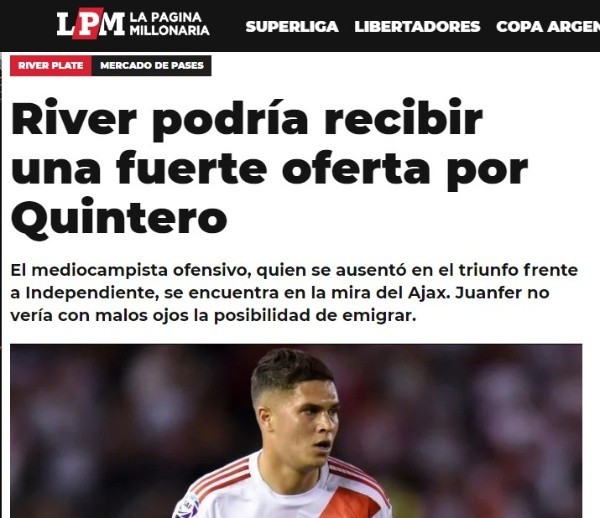
Task: Open the SUPERLIGA menu item
Action: click(292, 26)
